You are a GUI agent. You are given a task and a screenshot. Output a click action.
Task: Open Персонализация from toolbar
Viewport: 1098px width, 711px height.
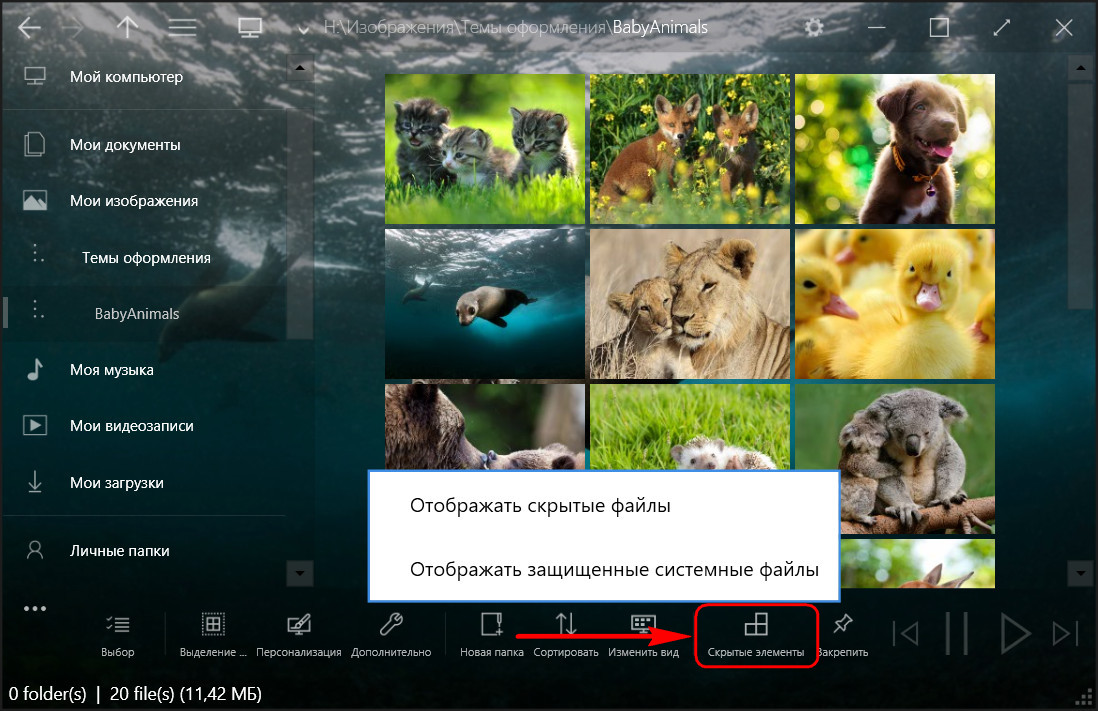(x=298, y=636)
